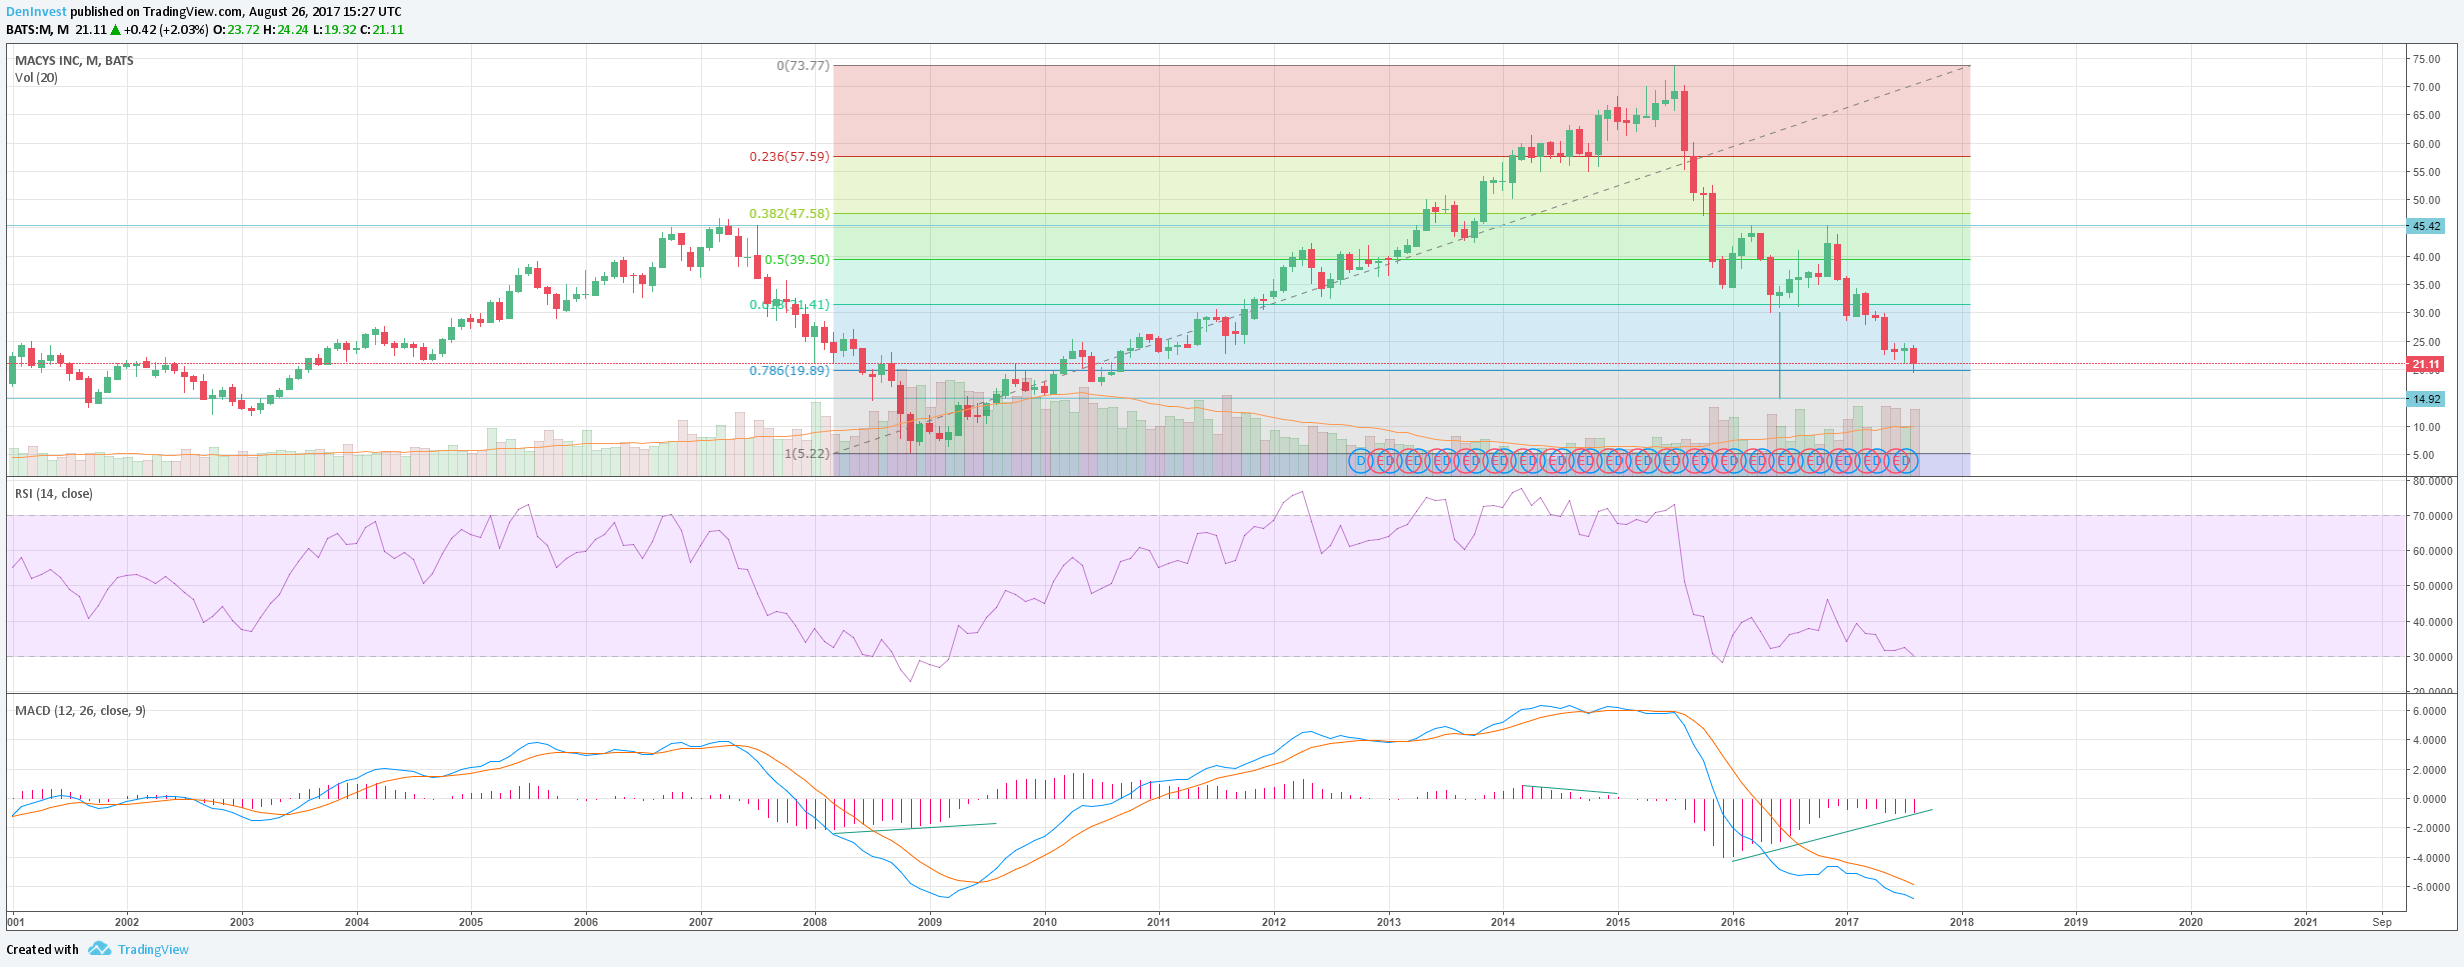The height and width of the screenshot is (967, 2464).
Task: Click the 5.00 value on price axis
Action: pos(2423,455)
